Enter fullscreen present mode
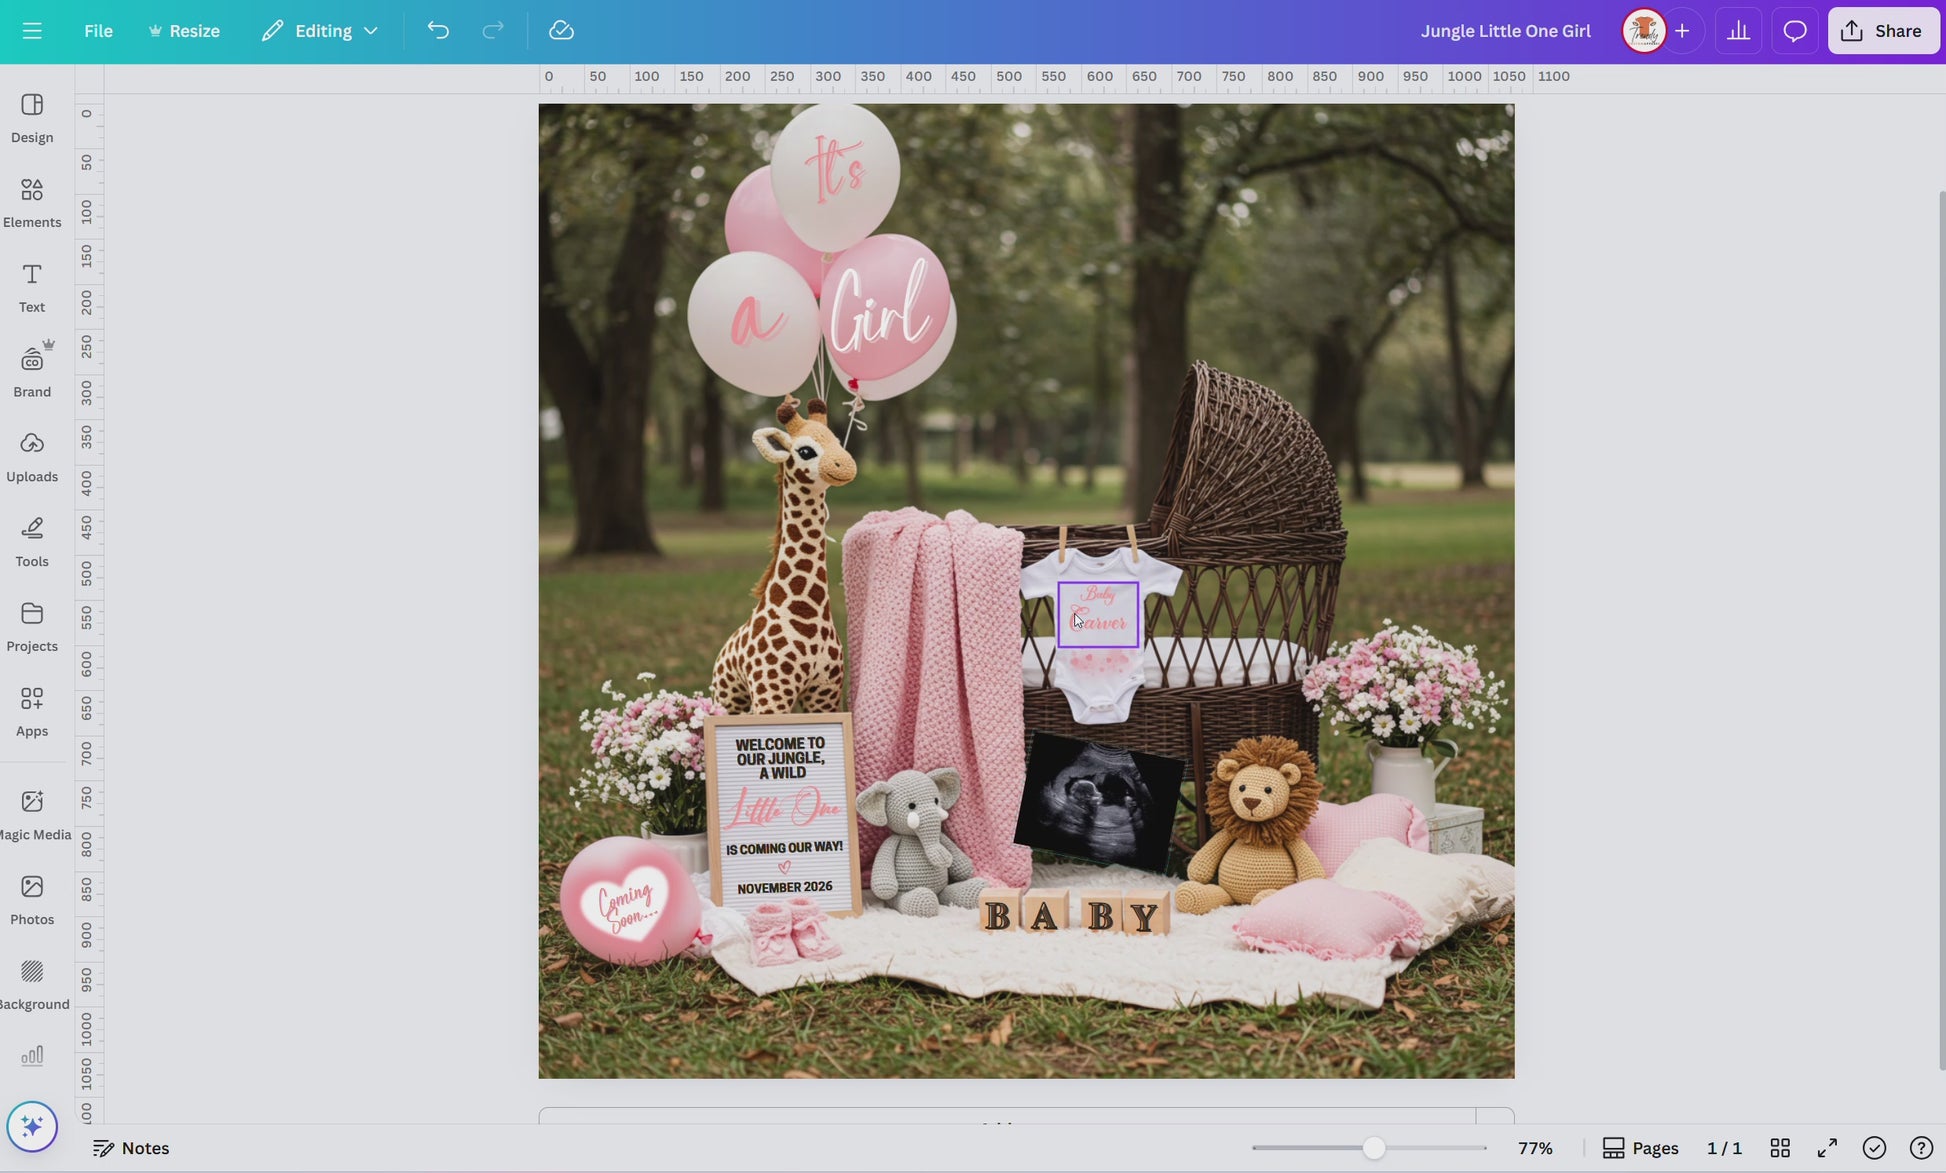Viewport: 1946px width, 1173px height. [x=1827, y=1148]
